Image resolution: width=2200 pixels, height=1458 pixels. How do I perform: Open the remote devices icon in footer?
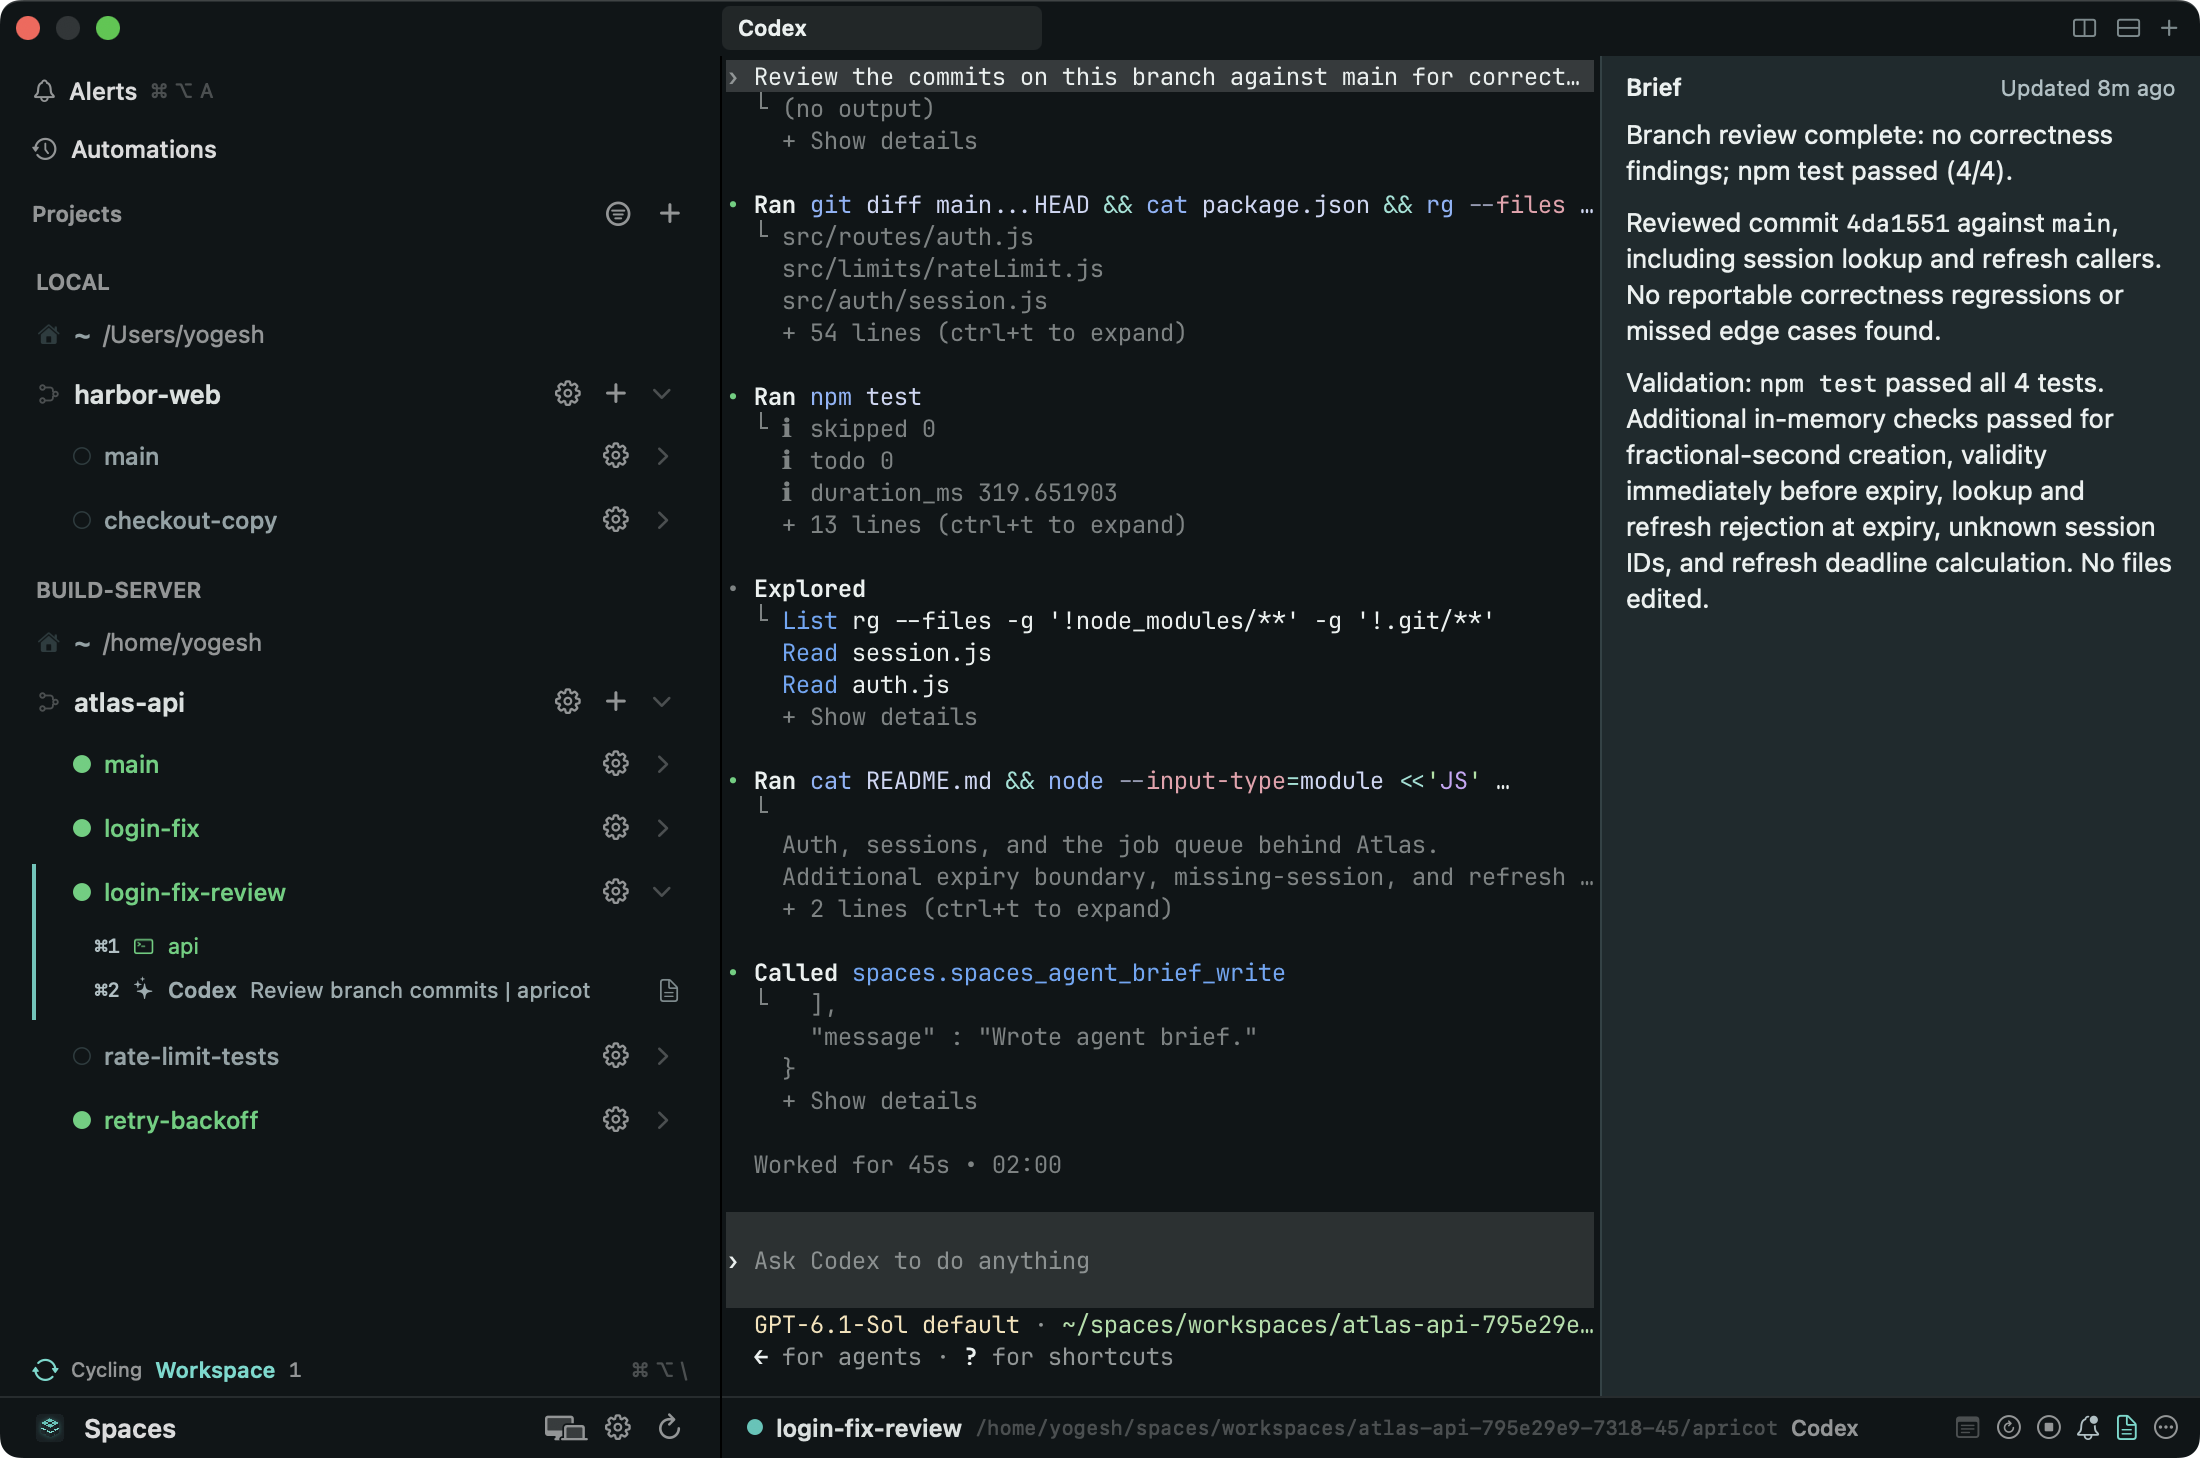pos(565,1428)
